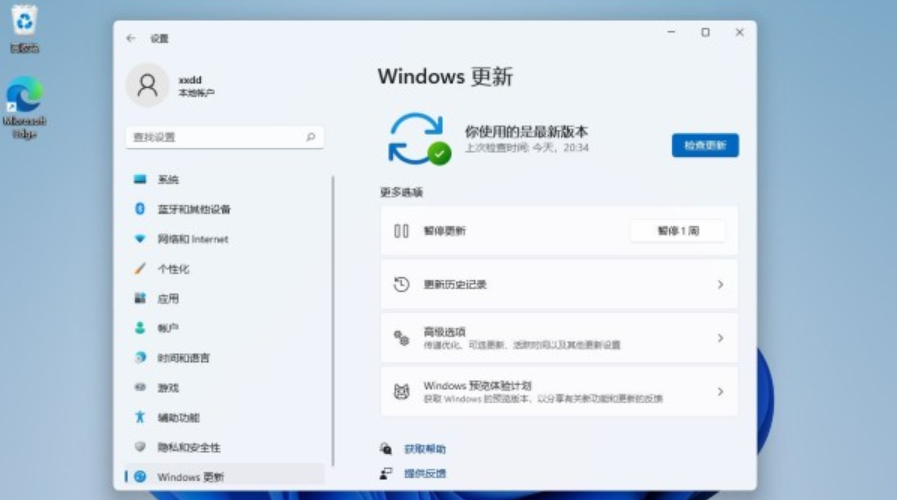
Task: Open 隐私和安全性 settings
Action: 224,447
